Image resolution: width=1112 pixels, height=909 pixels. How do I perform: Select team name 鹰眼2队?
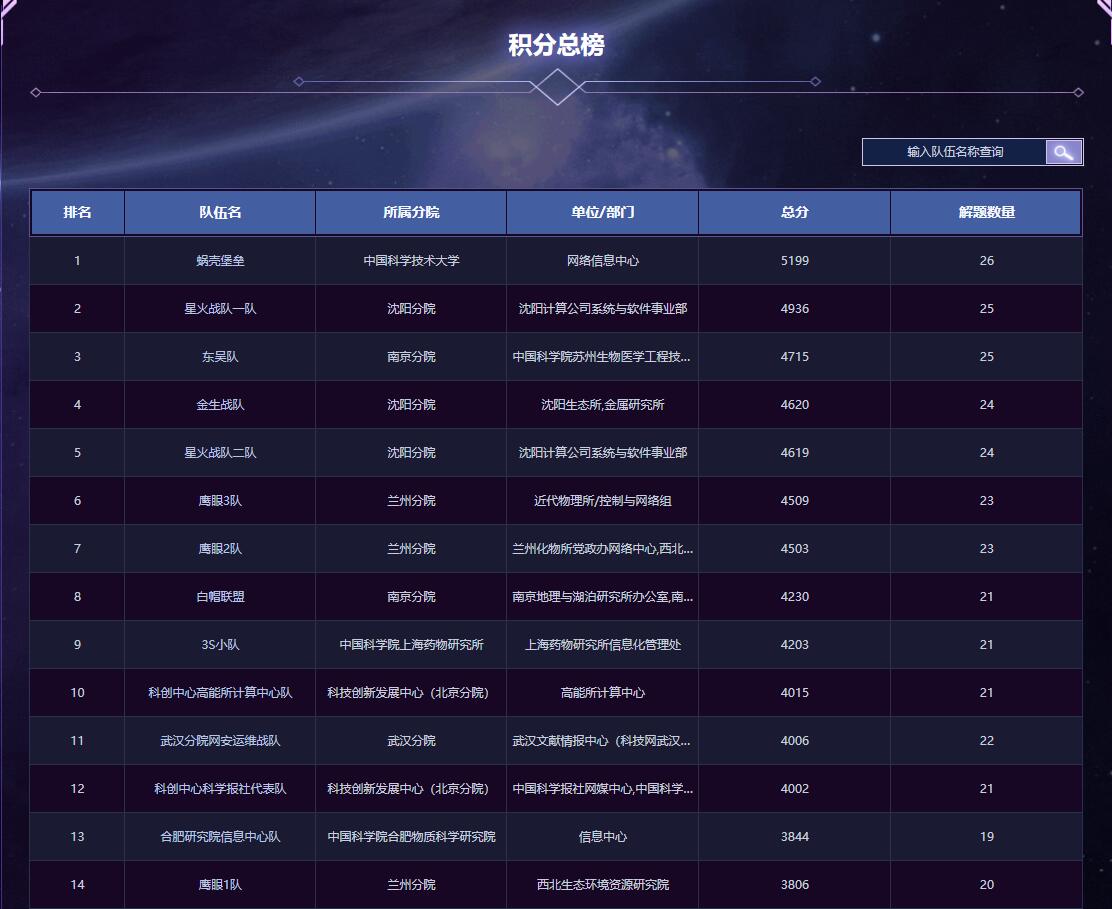click(220, 549)
